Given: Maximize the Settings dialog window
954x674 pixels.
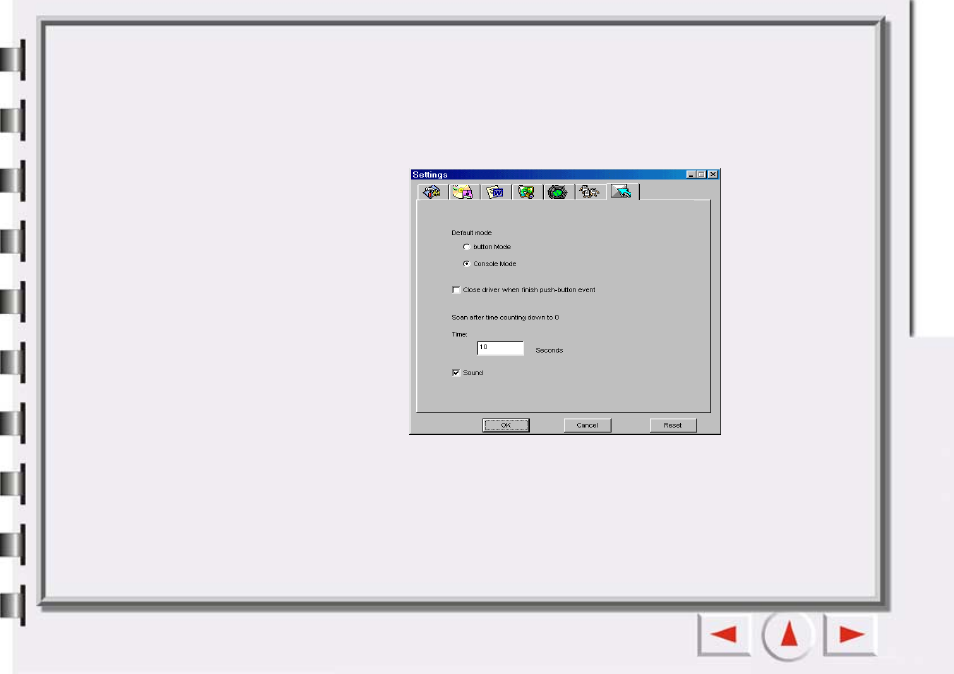Looking at the screenshot, I should (x=701, y=175).
